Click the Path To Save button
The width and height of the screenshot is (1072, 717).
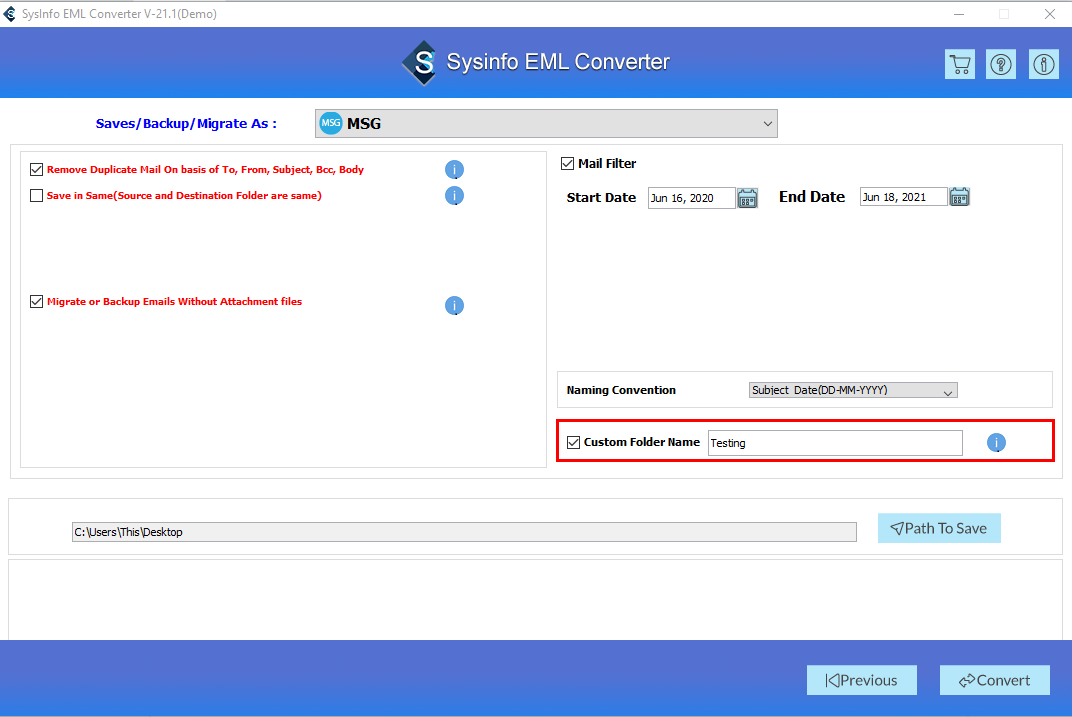(x=938, y=528)
